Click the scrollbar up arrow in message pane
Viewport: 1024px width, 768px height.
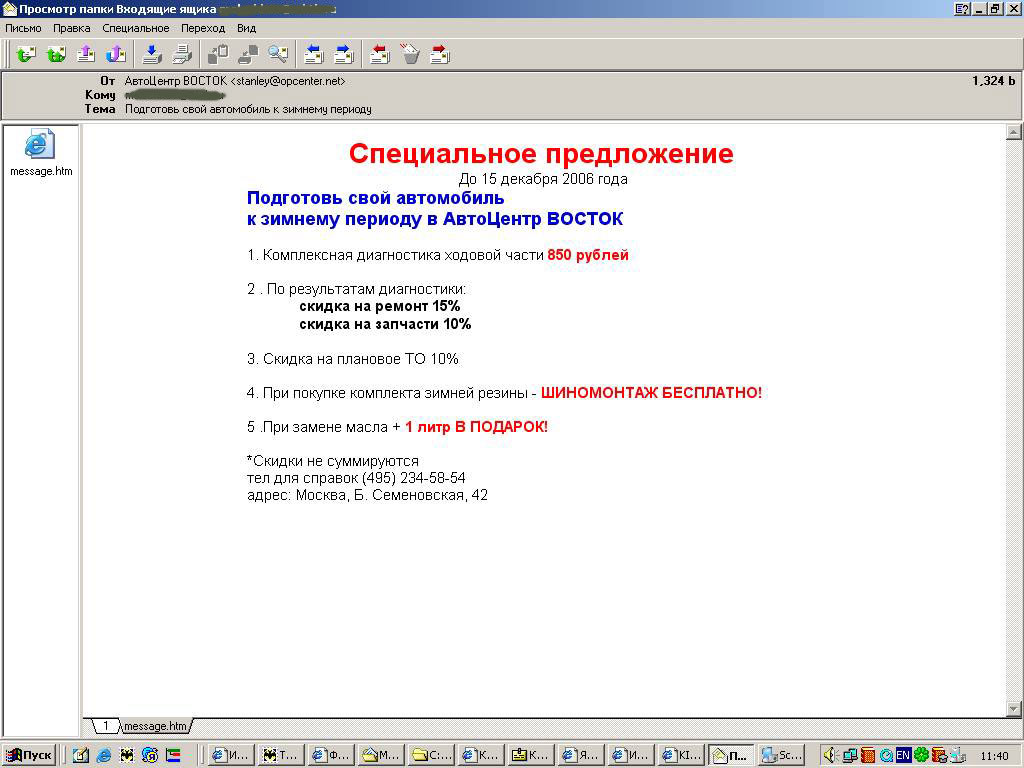[x=1013, y=132]
